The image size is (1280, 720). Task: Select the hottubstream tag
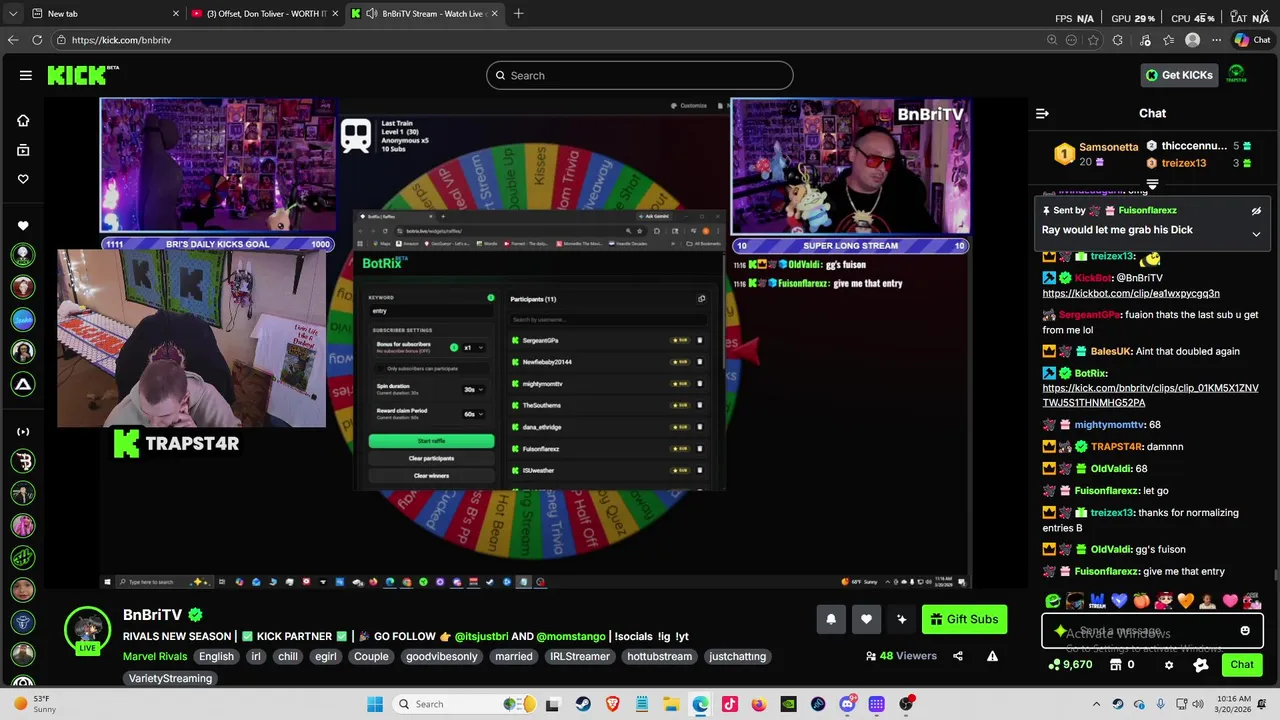[659, 657]
